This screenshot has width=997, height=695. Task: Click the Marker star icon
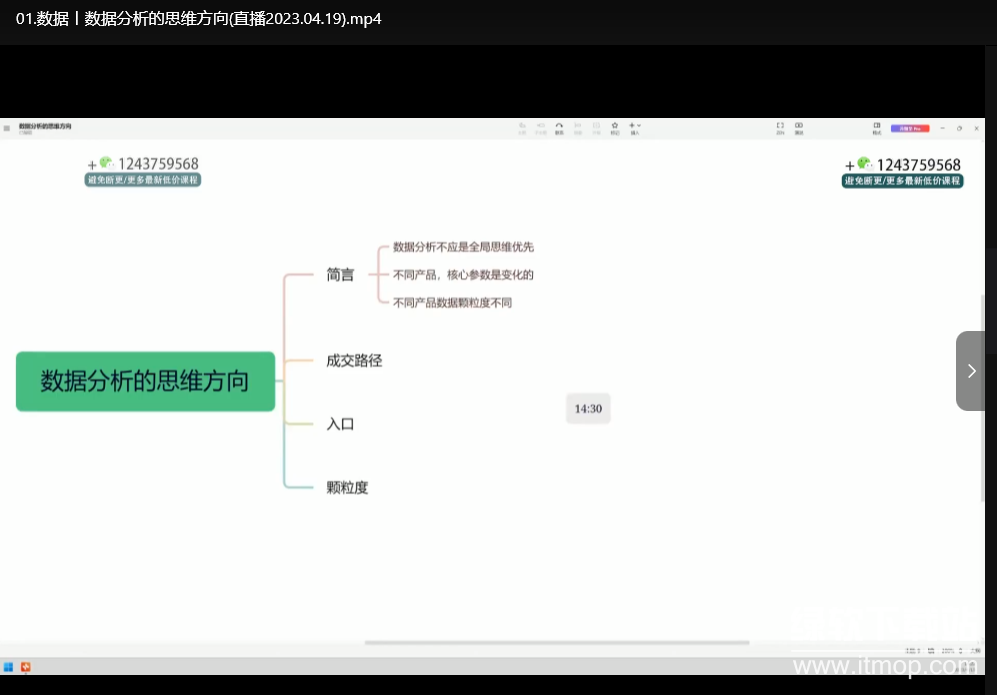(x=615, y=127)
